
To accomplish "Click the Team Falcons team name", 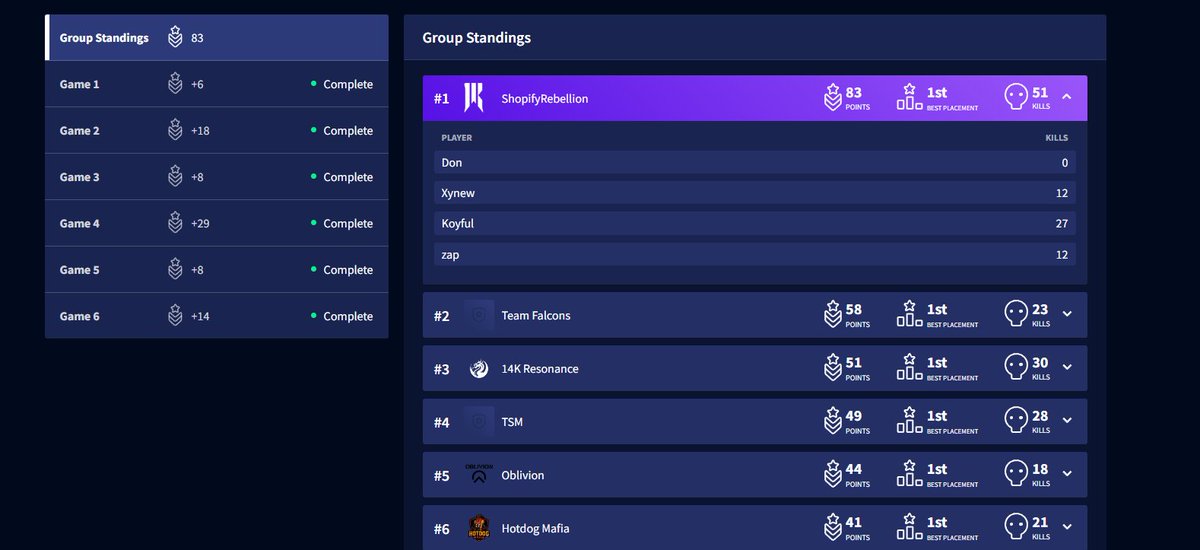I will [536, 315].
